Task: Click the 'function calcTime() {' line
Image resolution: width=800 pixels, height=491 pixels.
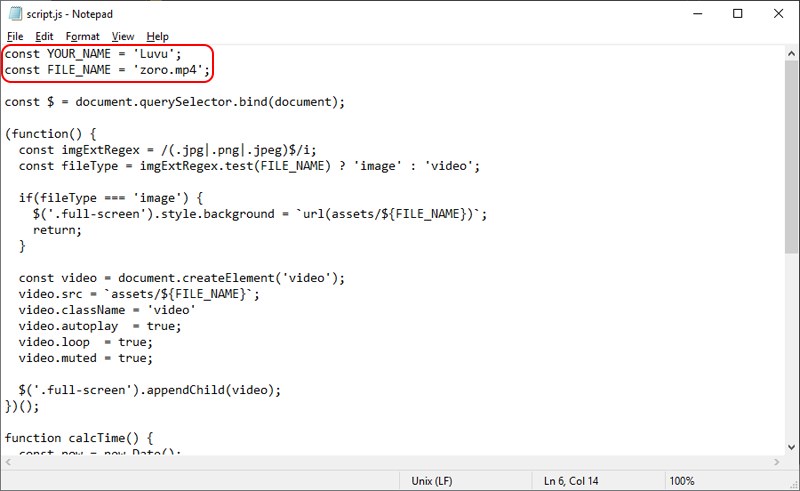Action: 79,438
